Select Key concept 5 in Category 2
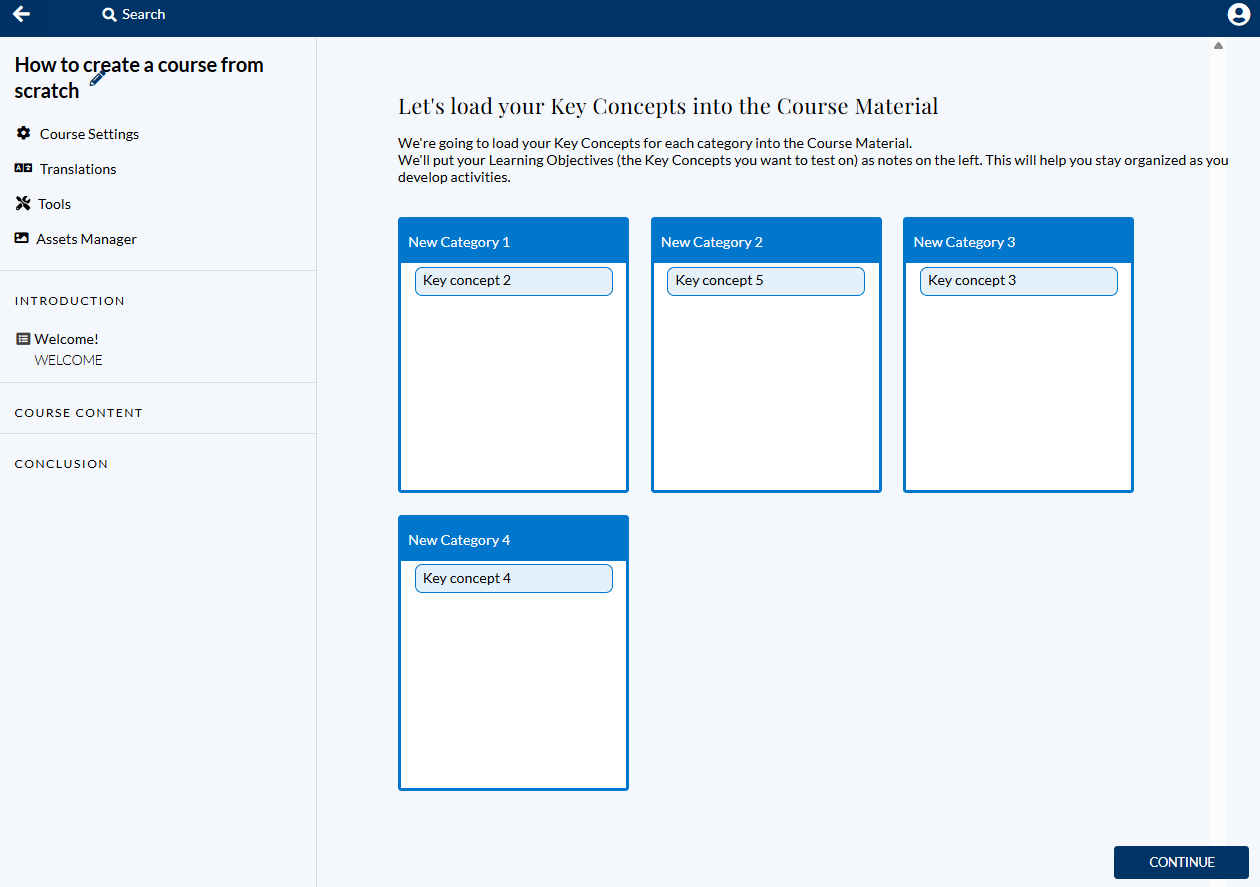The image size is (1260, 887). [x=765, y=281]
